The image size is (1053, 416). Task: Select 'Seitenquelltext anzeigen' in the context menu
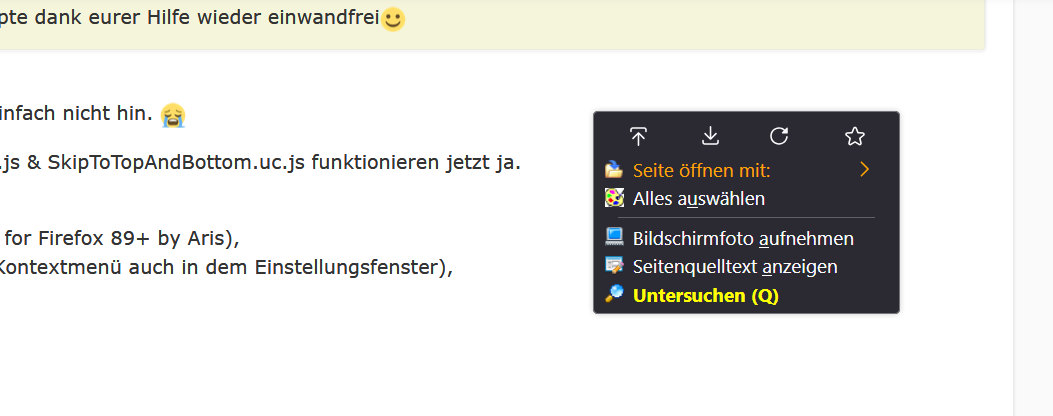click(735, 267)
